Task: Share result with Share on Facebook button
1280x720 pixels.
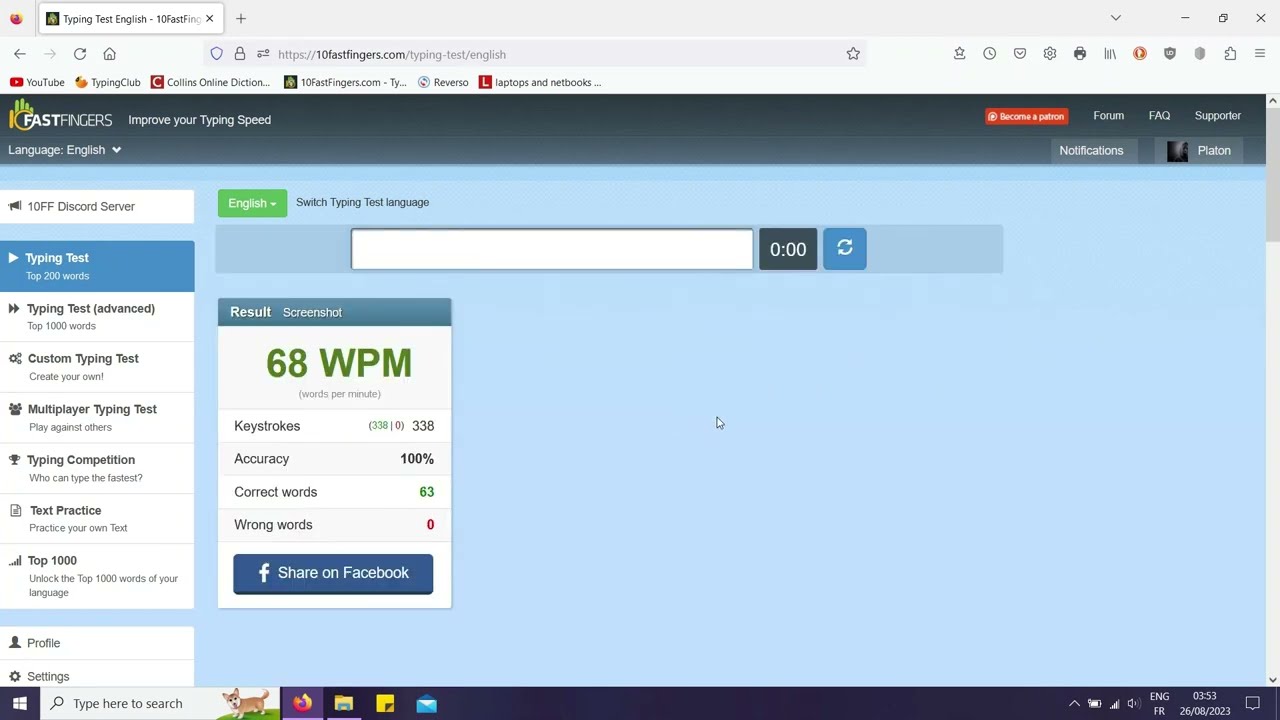Action: pyautogui.click(x=333, y=573)
